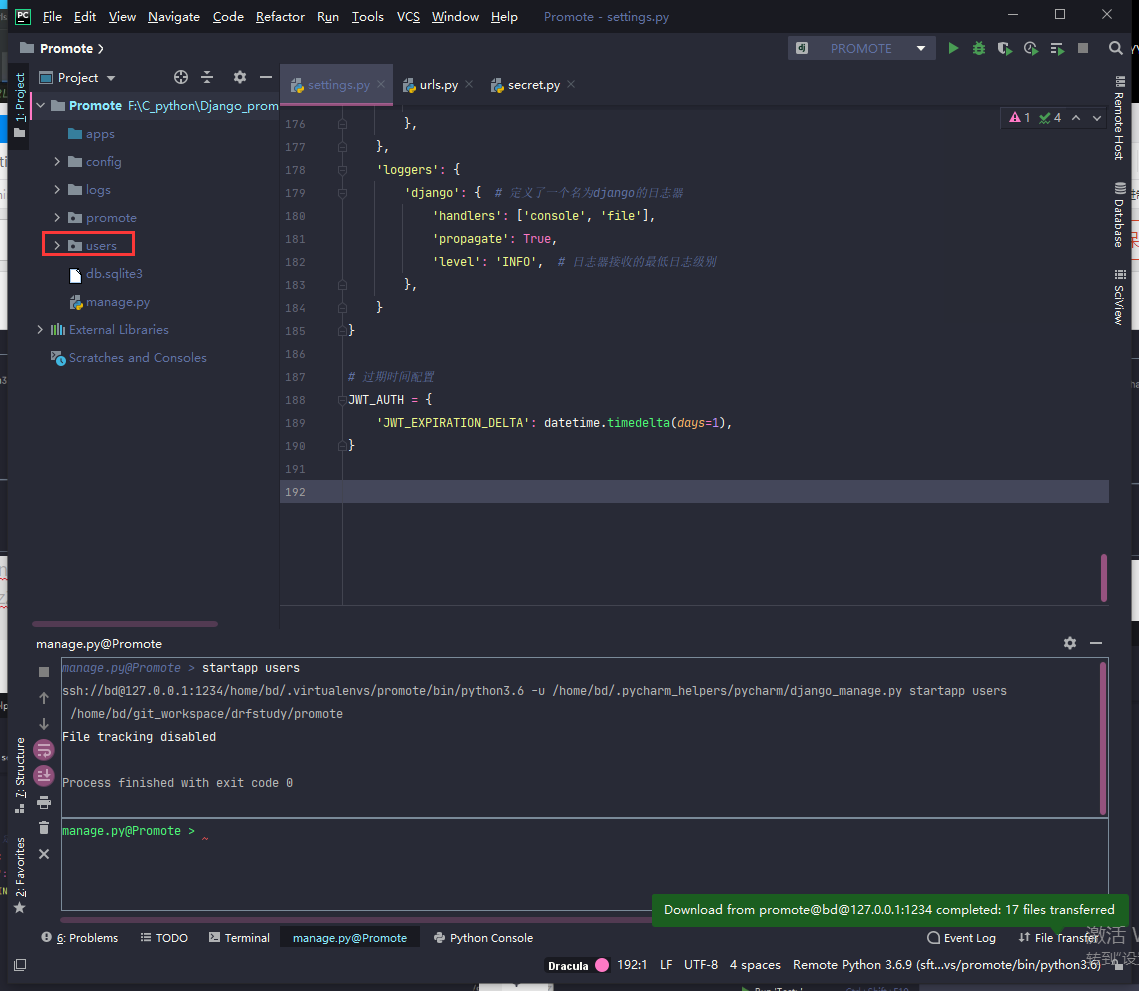This screenshot has width=1139, height=991.
Task: Close the settings.py tab
Action: pos(381,85)
